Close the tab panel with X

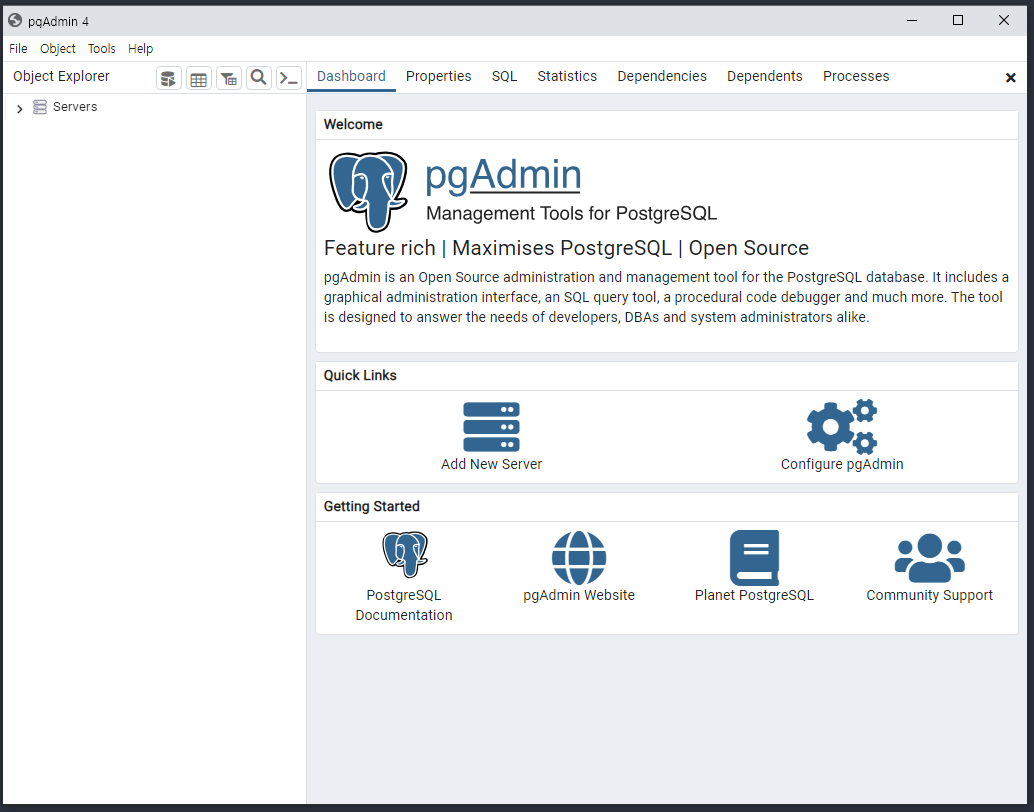[x=1010, y=78]
